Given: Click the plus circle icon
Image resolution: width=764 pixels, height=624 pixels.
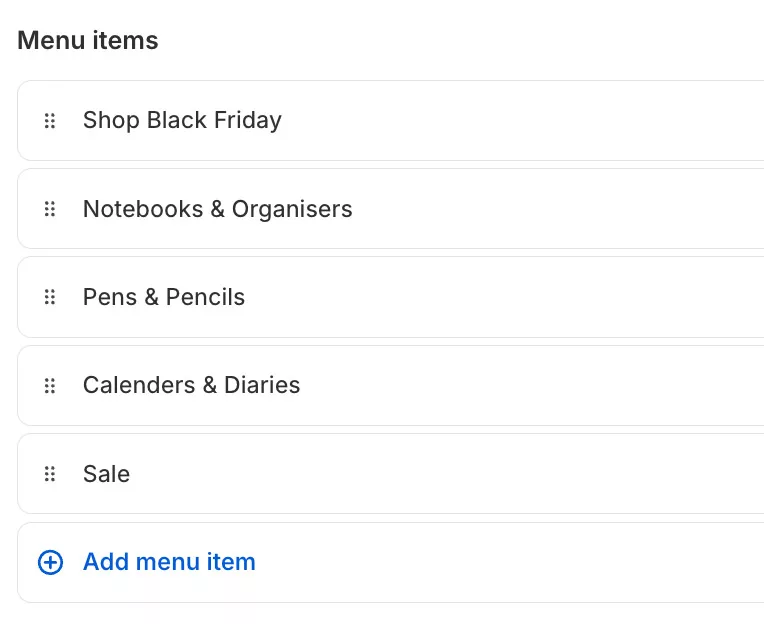Looking at the screenshot, I should 50,562.
